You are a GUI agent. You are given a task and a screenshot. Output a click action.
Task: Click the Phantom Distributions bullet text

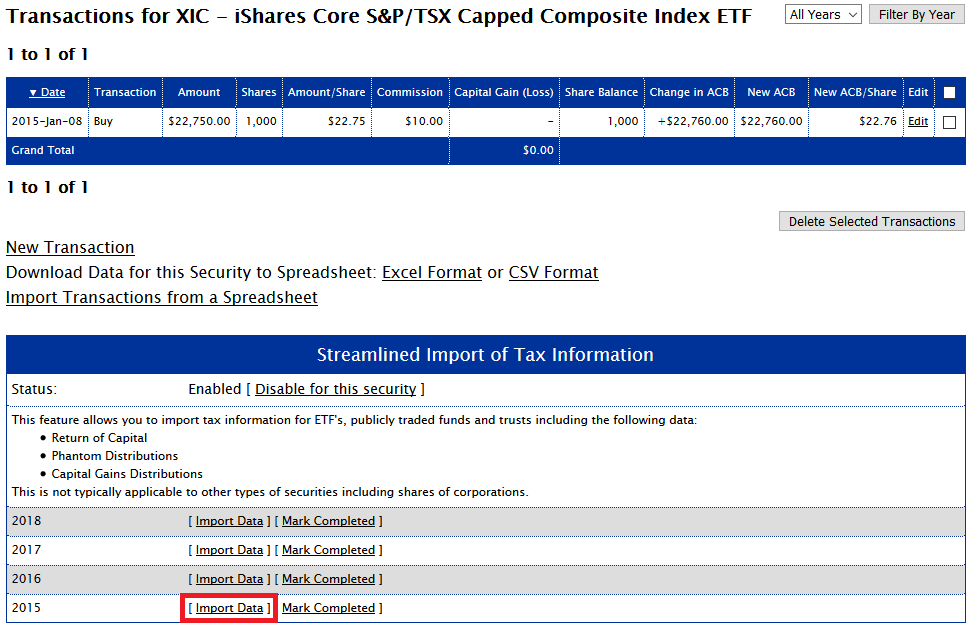pyautogui.click(x=115, y=456)
